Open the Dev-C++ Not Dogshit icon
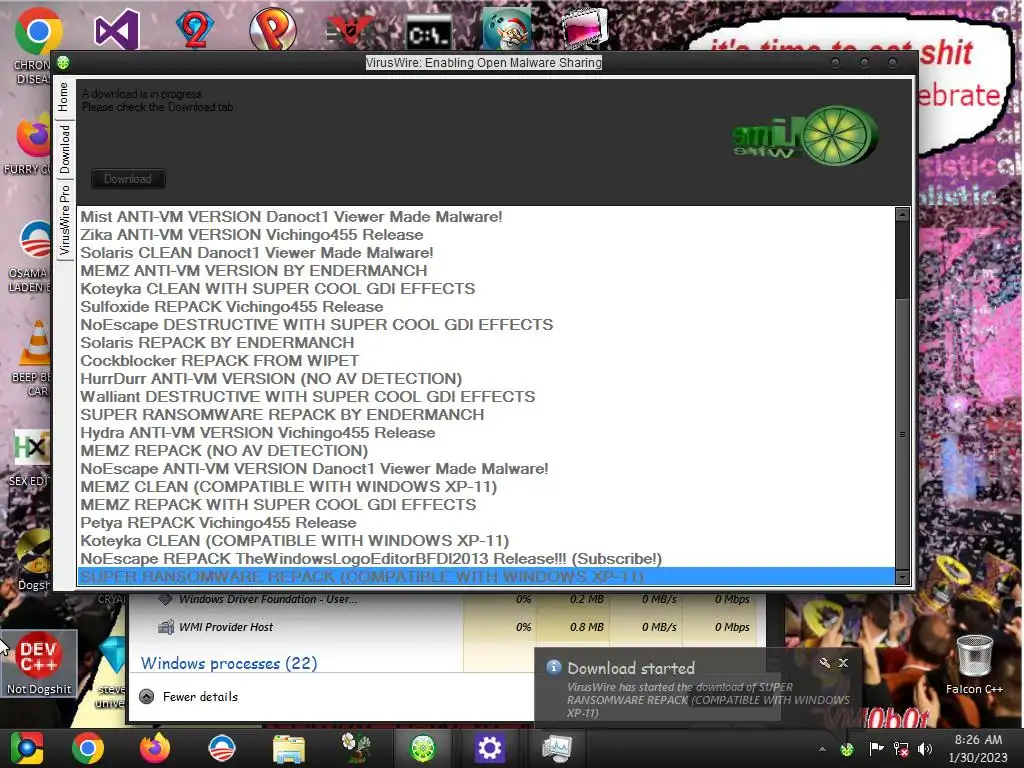1024x768 pixels. point(39,664)
